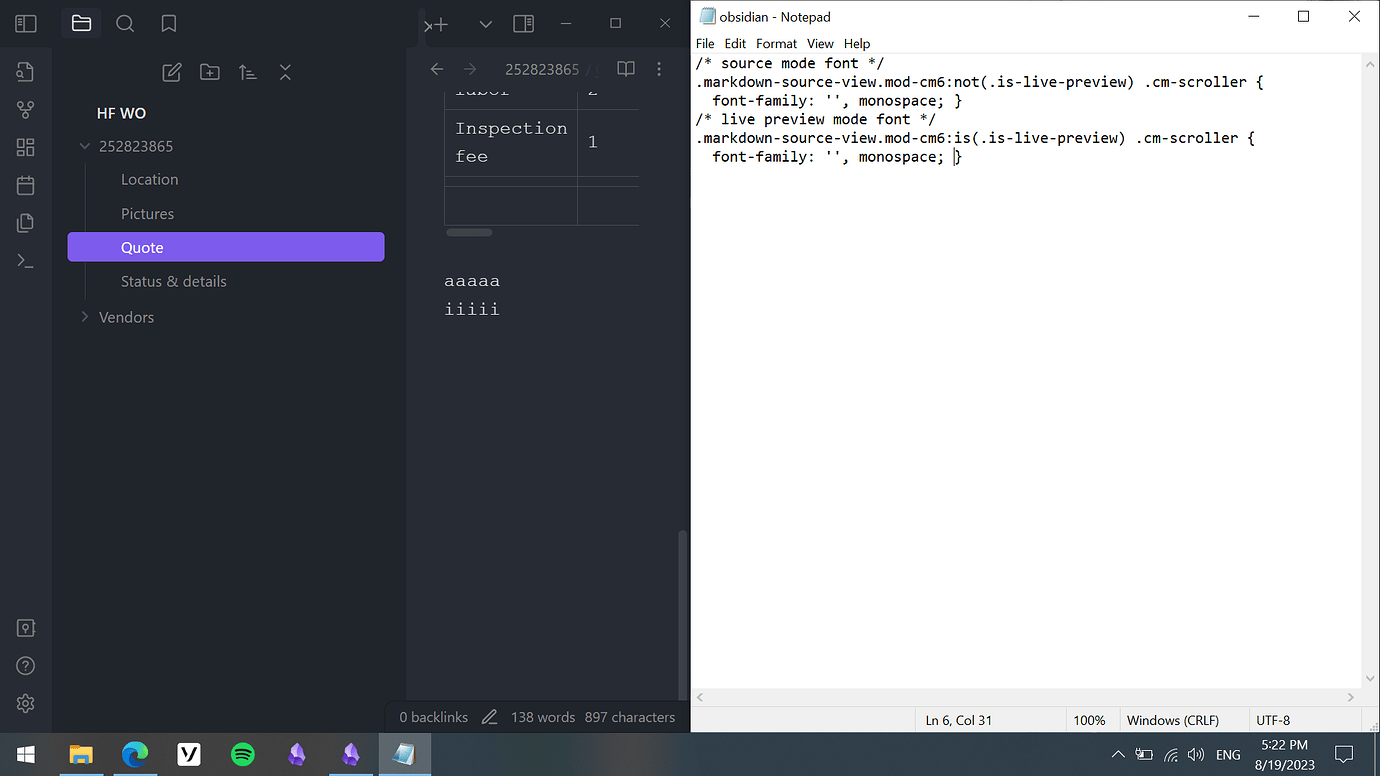Toggle the Obsidian right sidebar

click(x=523, y=24)
